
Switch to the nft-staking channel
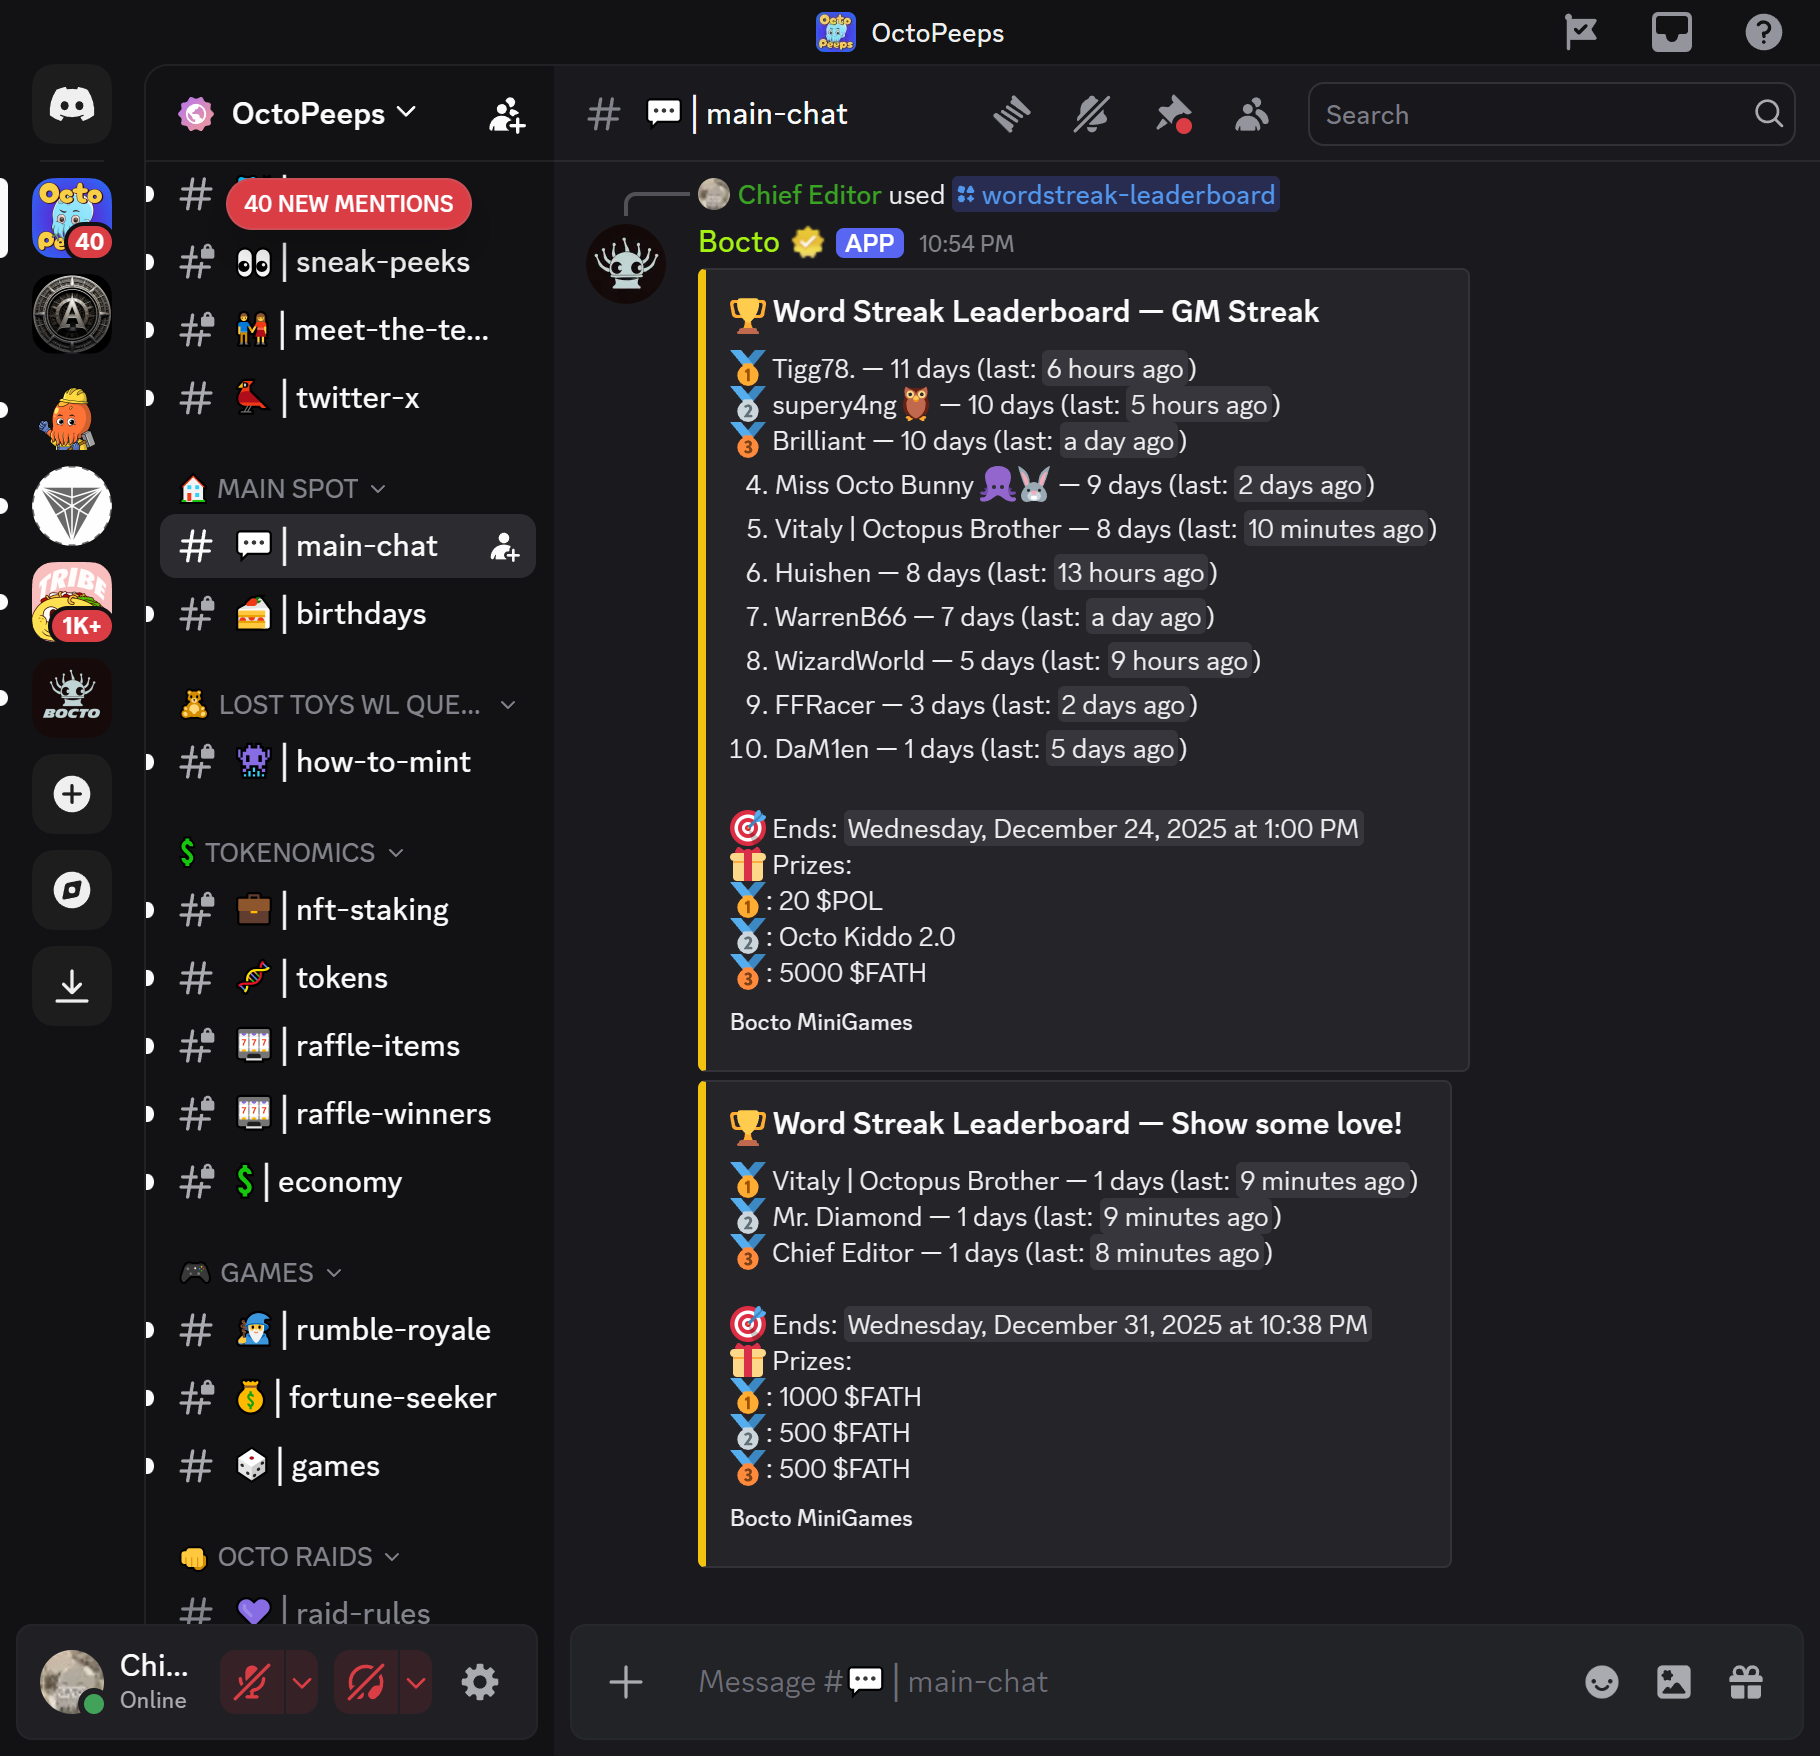[x=371, y=910]
